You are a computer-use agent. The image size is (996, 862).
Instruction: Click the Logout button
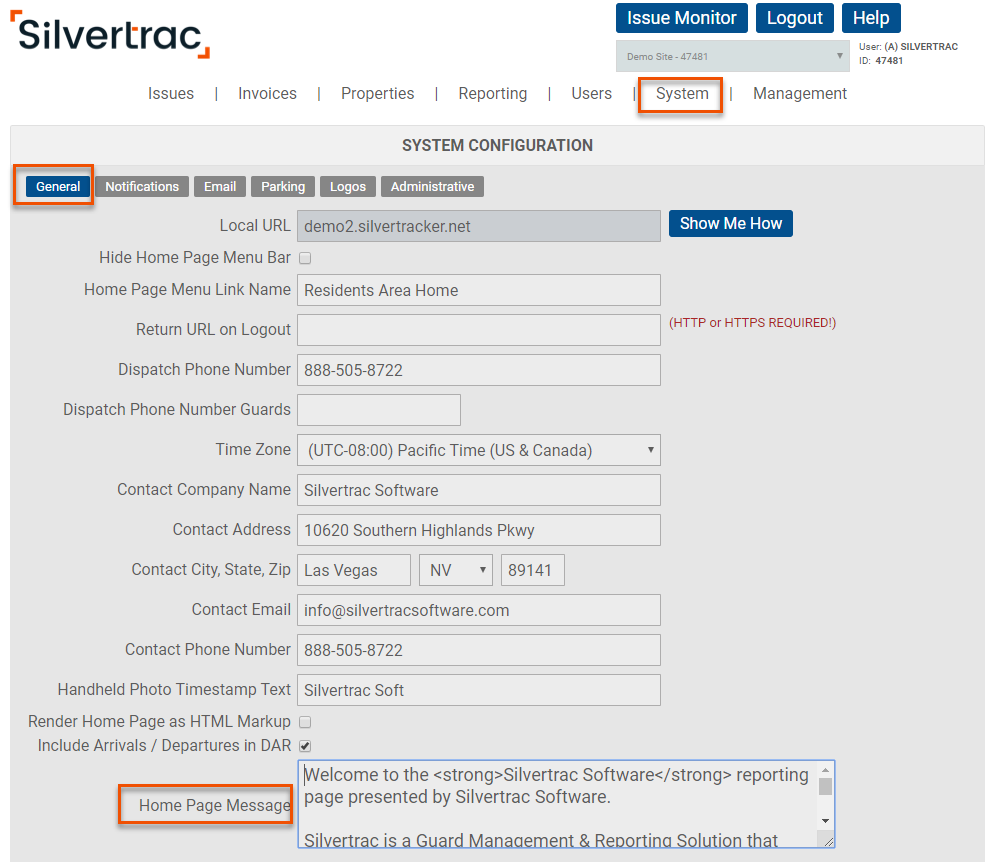[x=795, y=18]
